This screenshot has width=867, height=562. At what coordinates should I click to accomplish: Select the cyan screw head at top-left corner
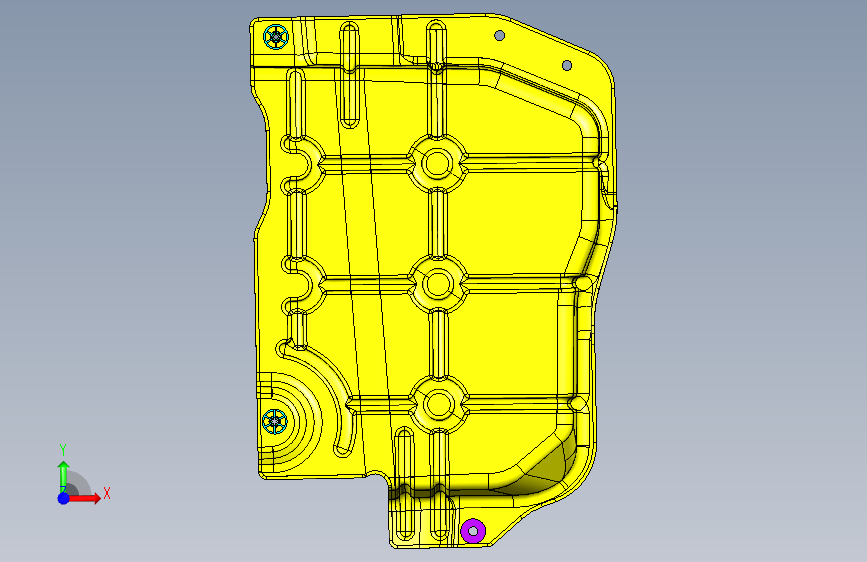276,37
